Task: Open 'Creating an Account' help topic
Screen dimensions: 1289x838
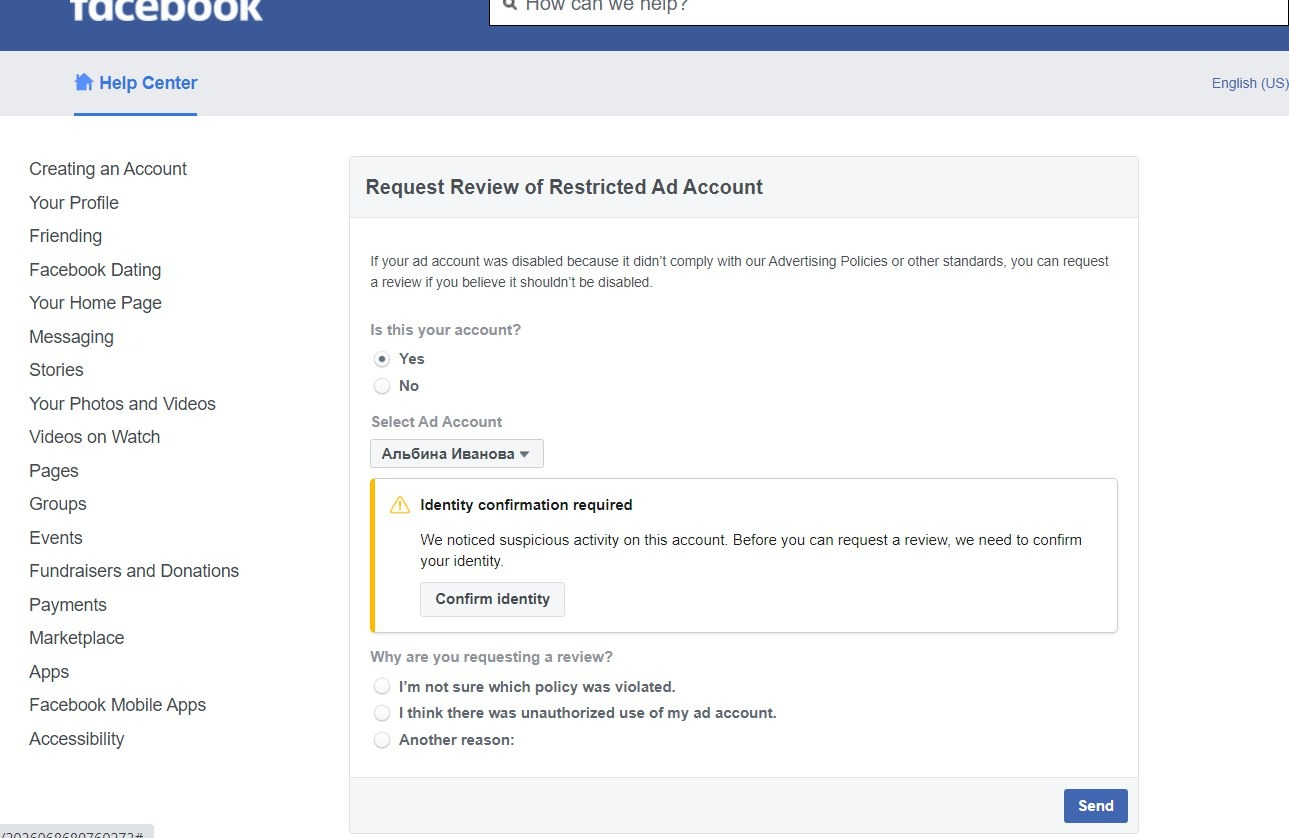Action: click(x=108, y=169)
